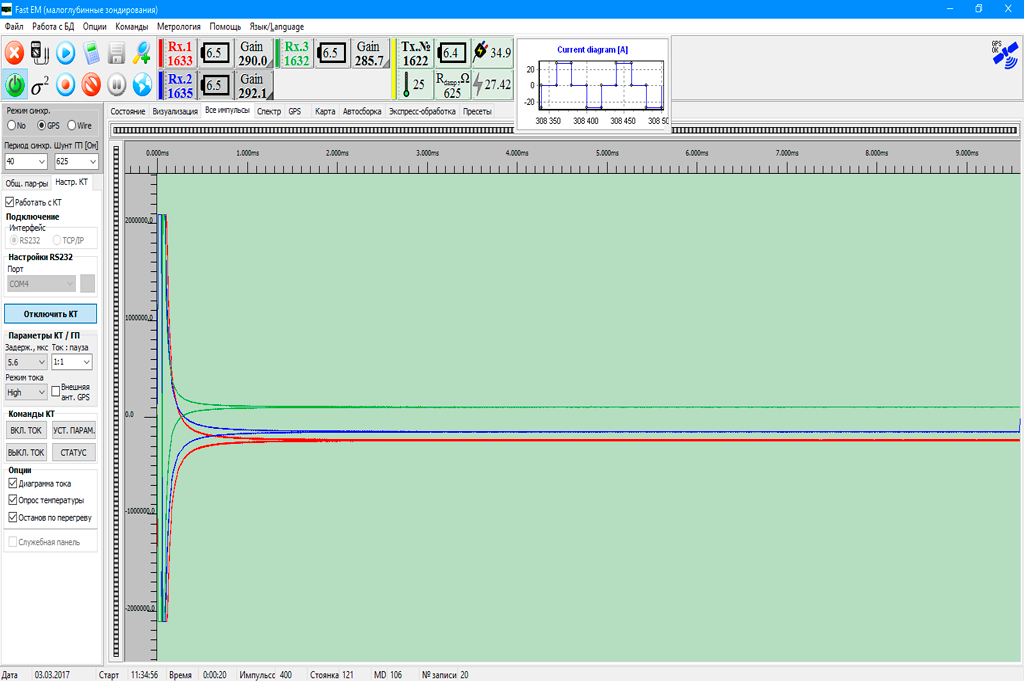
Task: Click the floppy disk save icon
Action: tap(117, 52)
